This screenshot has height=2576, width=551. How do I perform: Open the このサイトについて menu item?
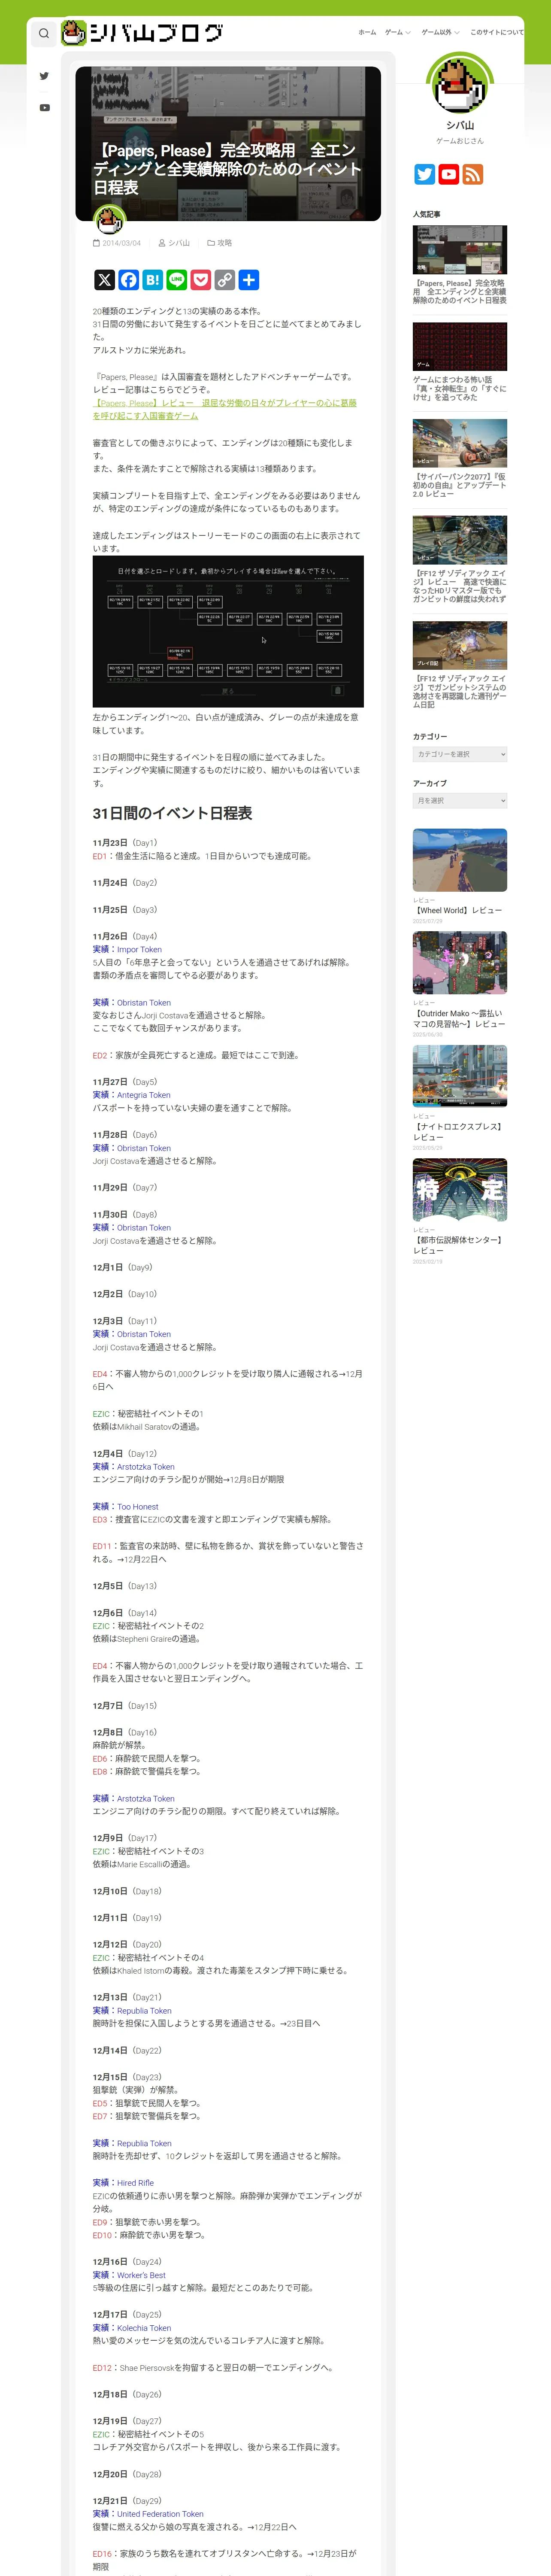coord(497,32)
